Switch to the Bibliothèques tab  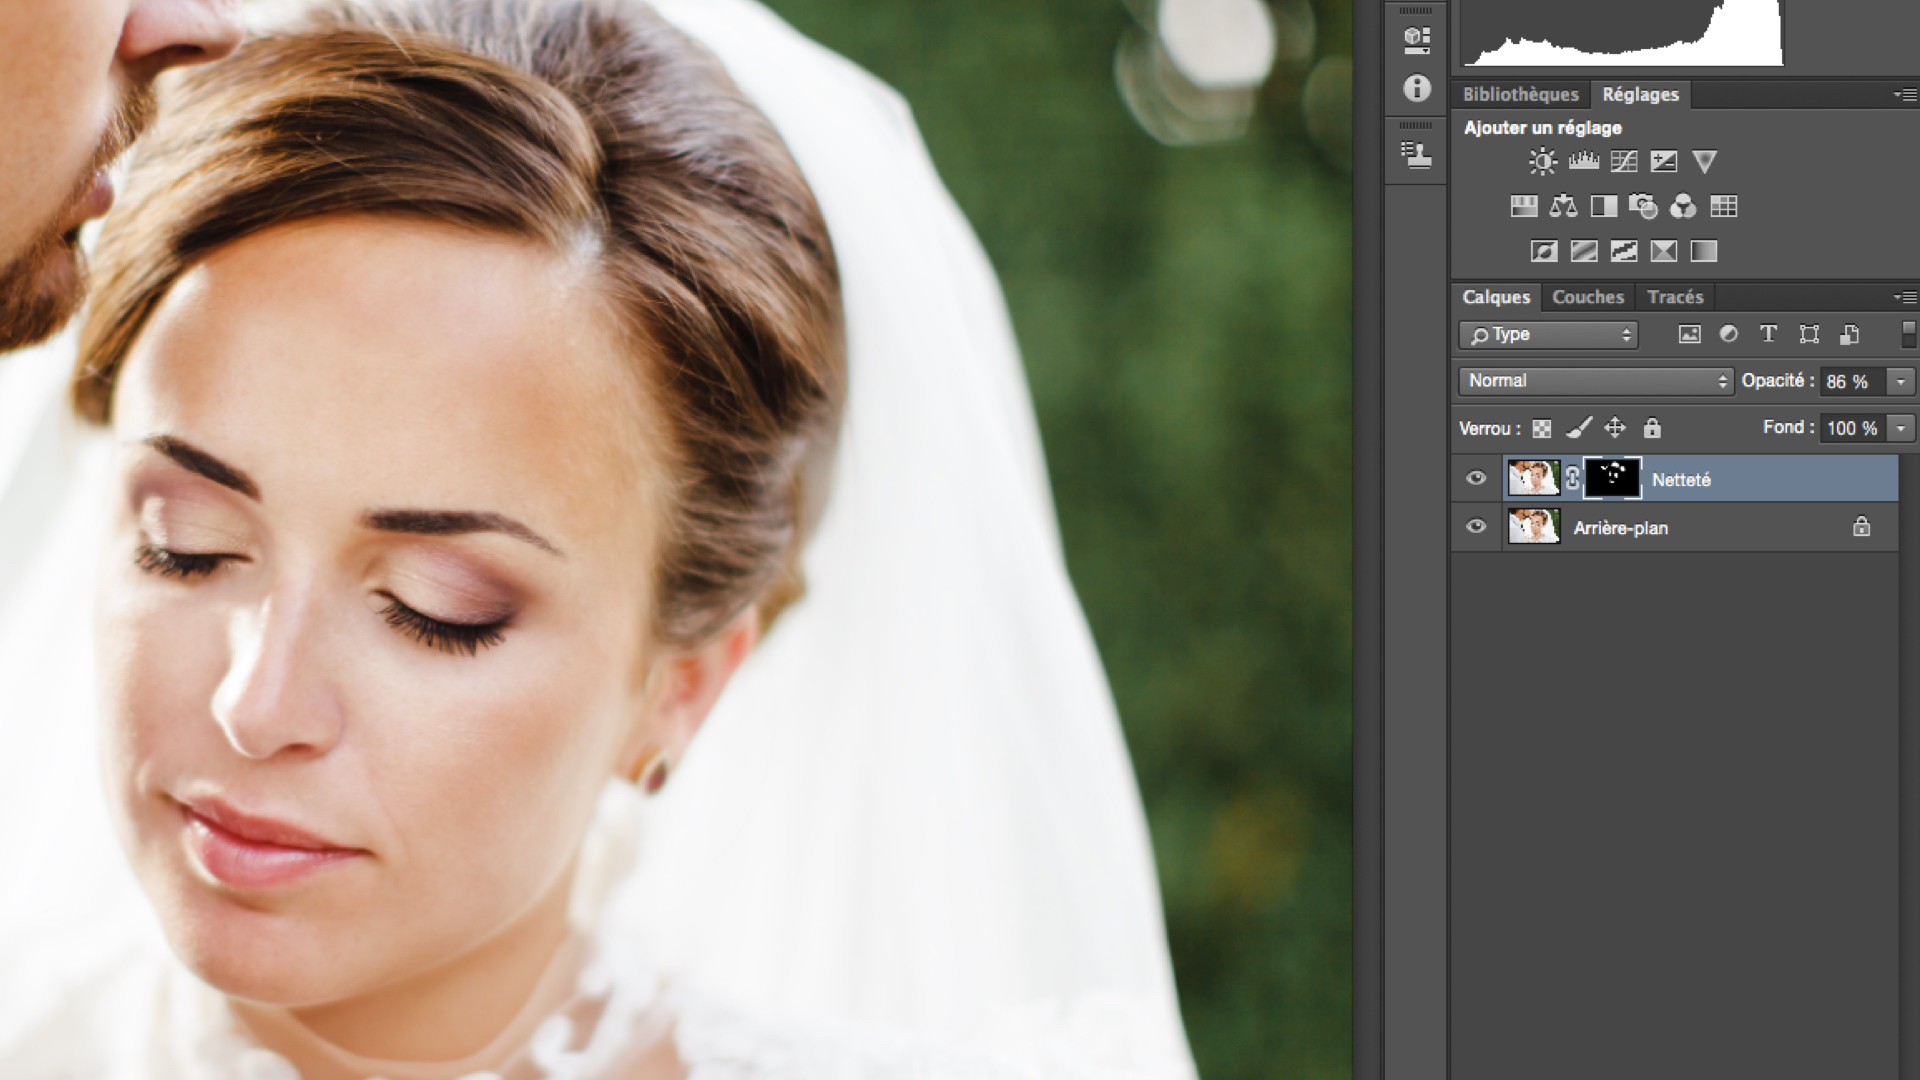click(1520, 95)
